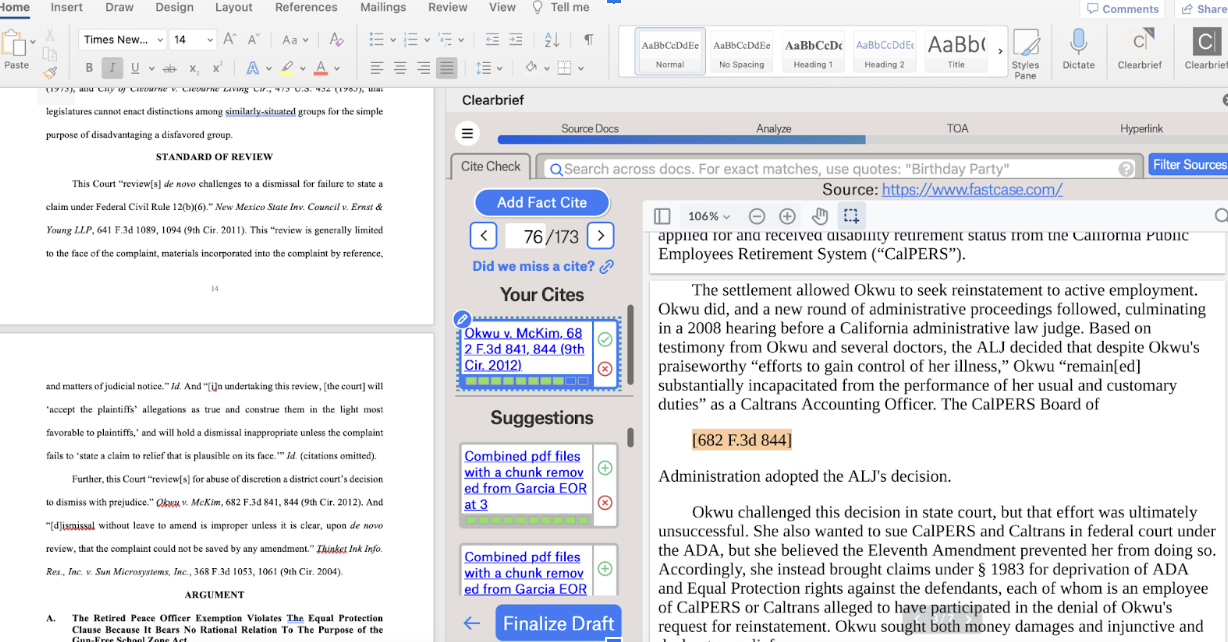The image size is (1228, 642).
Task: Align text right
Action: (423, 68)
